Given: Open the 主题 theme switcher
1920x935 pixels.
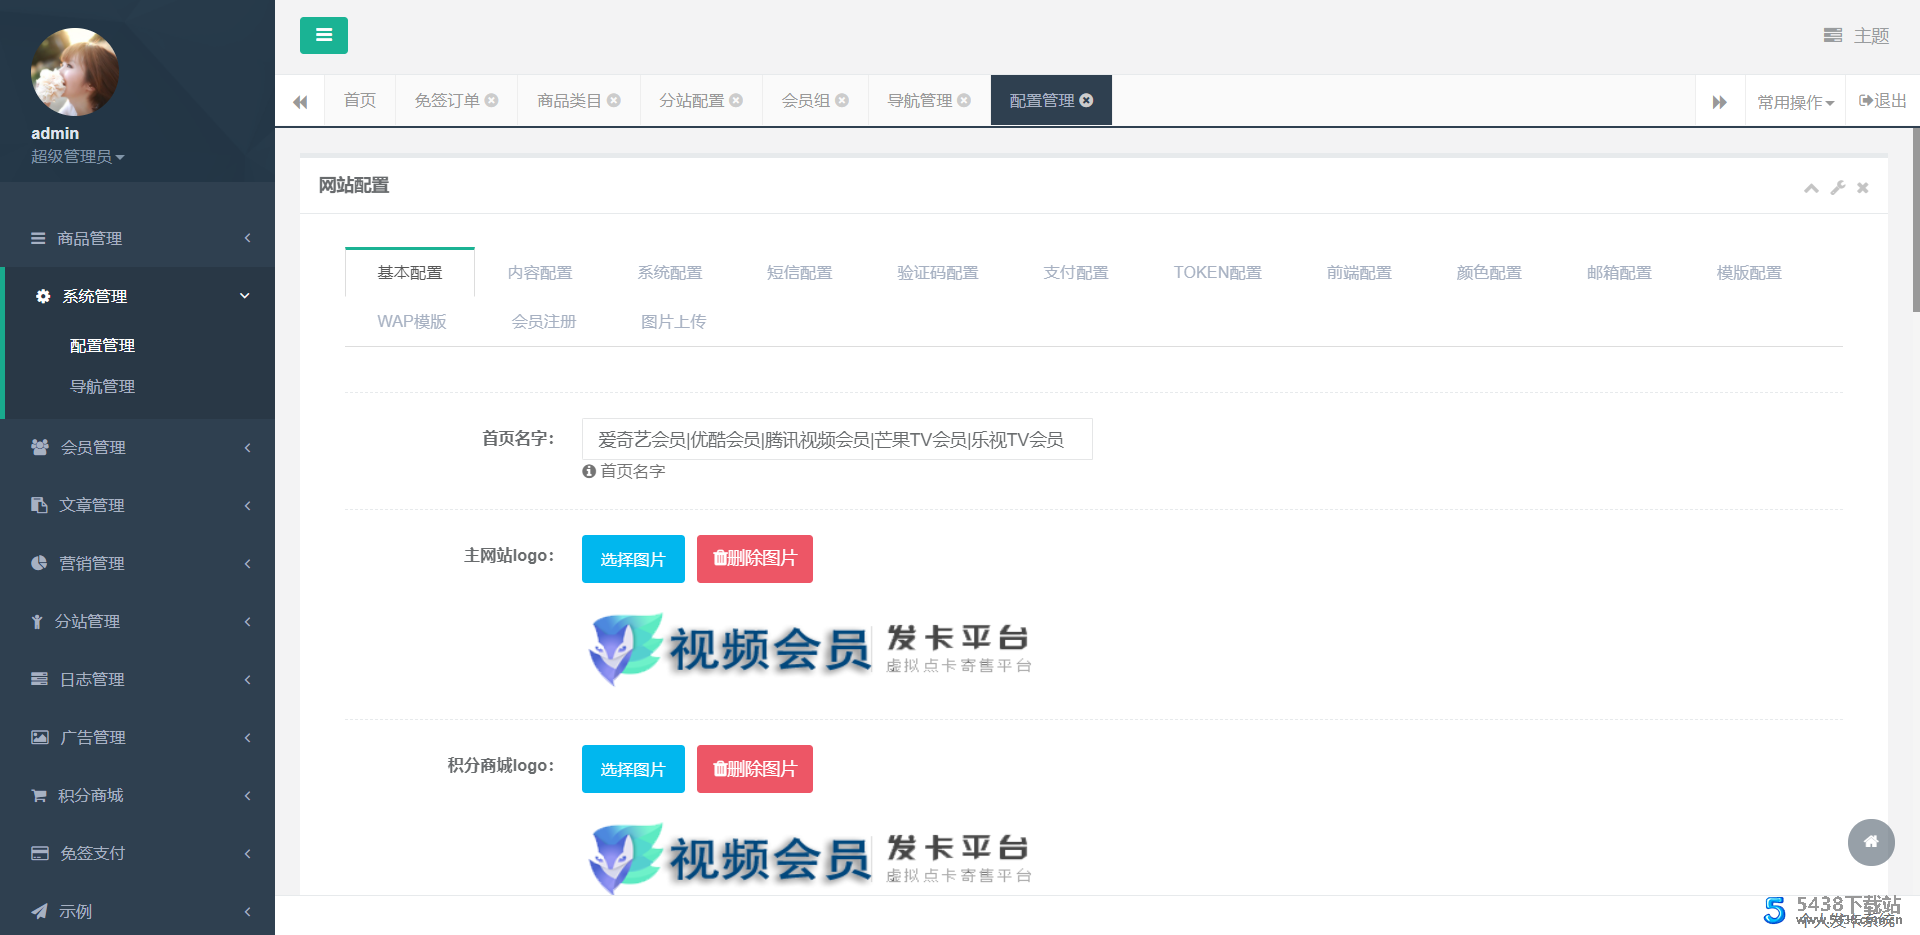Looking at the screenshot, I should pos(1856,36).
